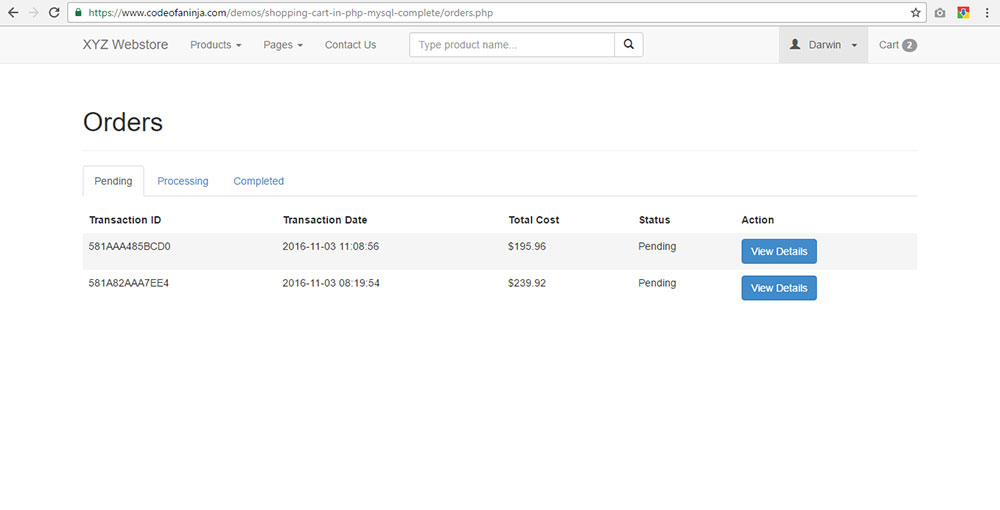Open the Cart link

click(898, 45)
